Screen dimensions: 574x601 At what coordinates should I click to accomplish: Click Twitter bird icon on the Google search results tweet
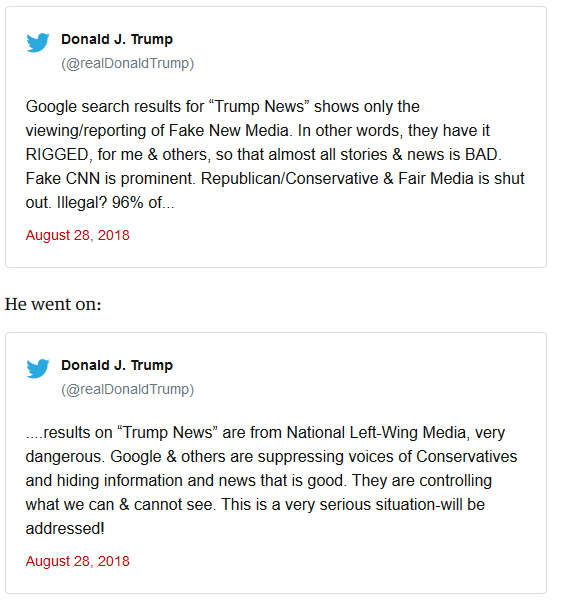38,43
